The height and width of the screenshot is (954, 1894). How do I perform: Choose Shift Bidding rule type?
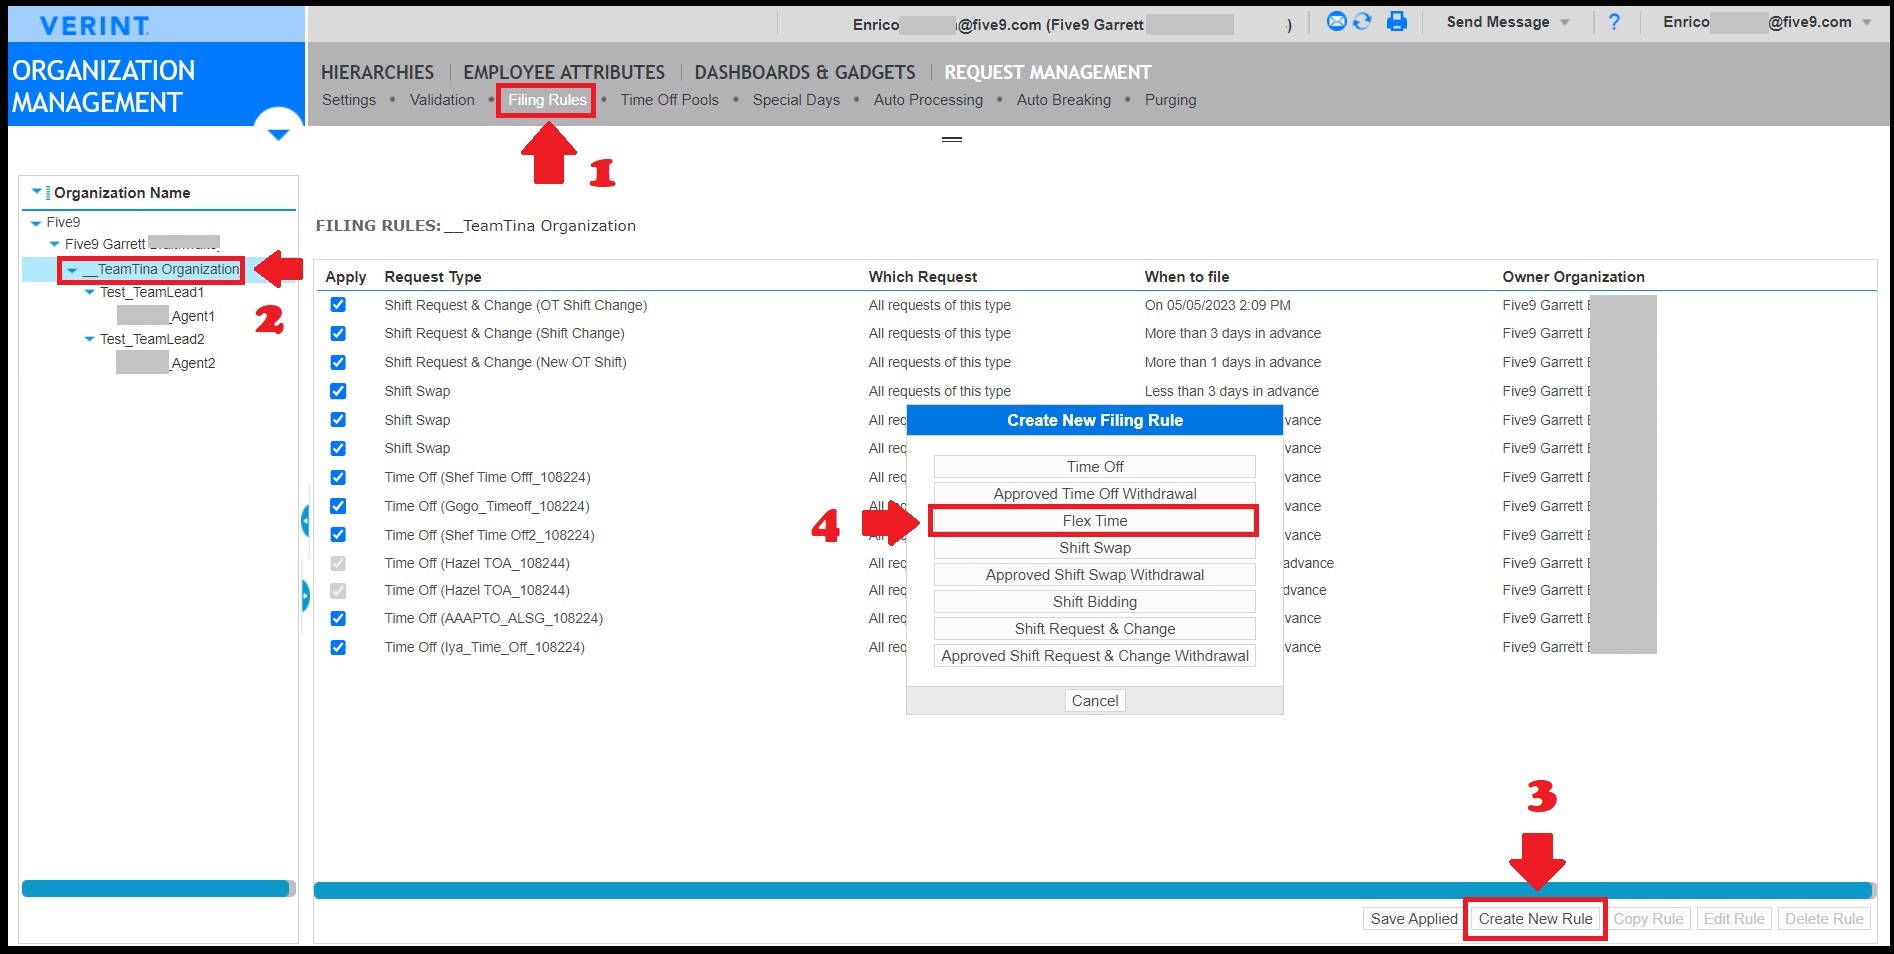(x=1095, y=602)
